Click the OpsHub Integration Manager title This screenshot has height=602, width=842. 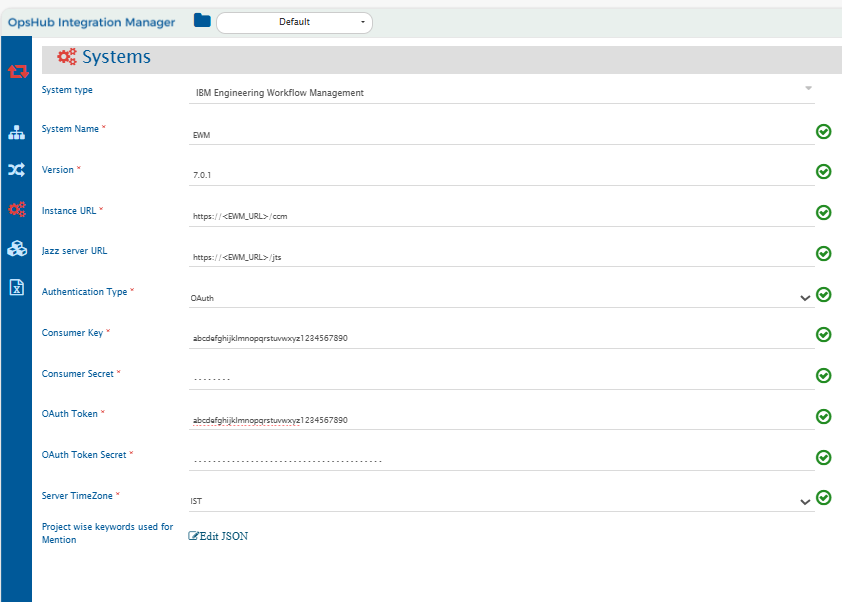pos(91,22)
